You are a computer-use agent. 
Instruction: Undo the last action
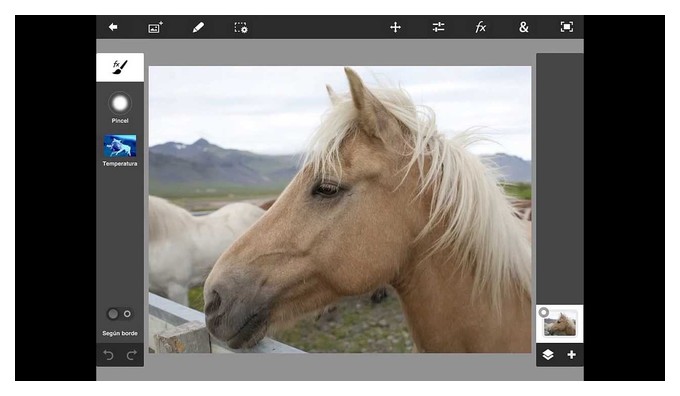click(x=108, y=355)
